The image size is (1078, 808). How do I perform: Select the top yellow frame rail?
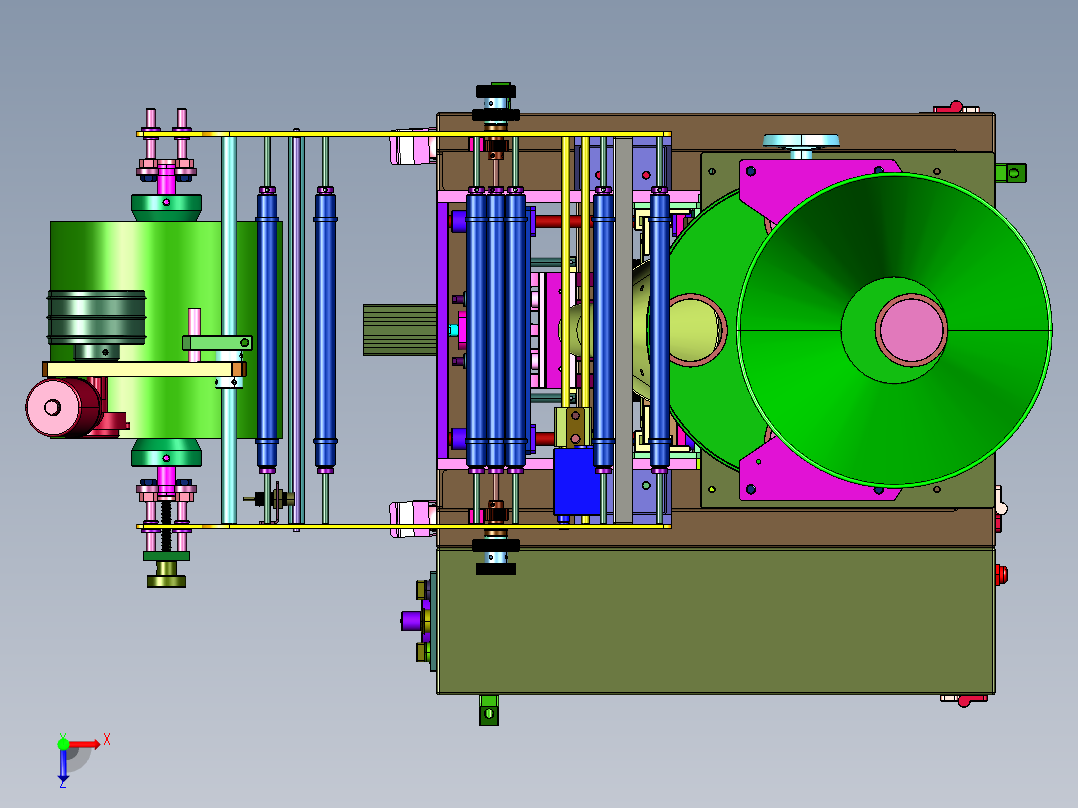click(x=404, y=134)
